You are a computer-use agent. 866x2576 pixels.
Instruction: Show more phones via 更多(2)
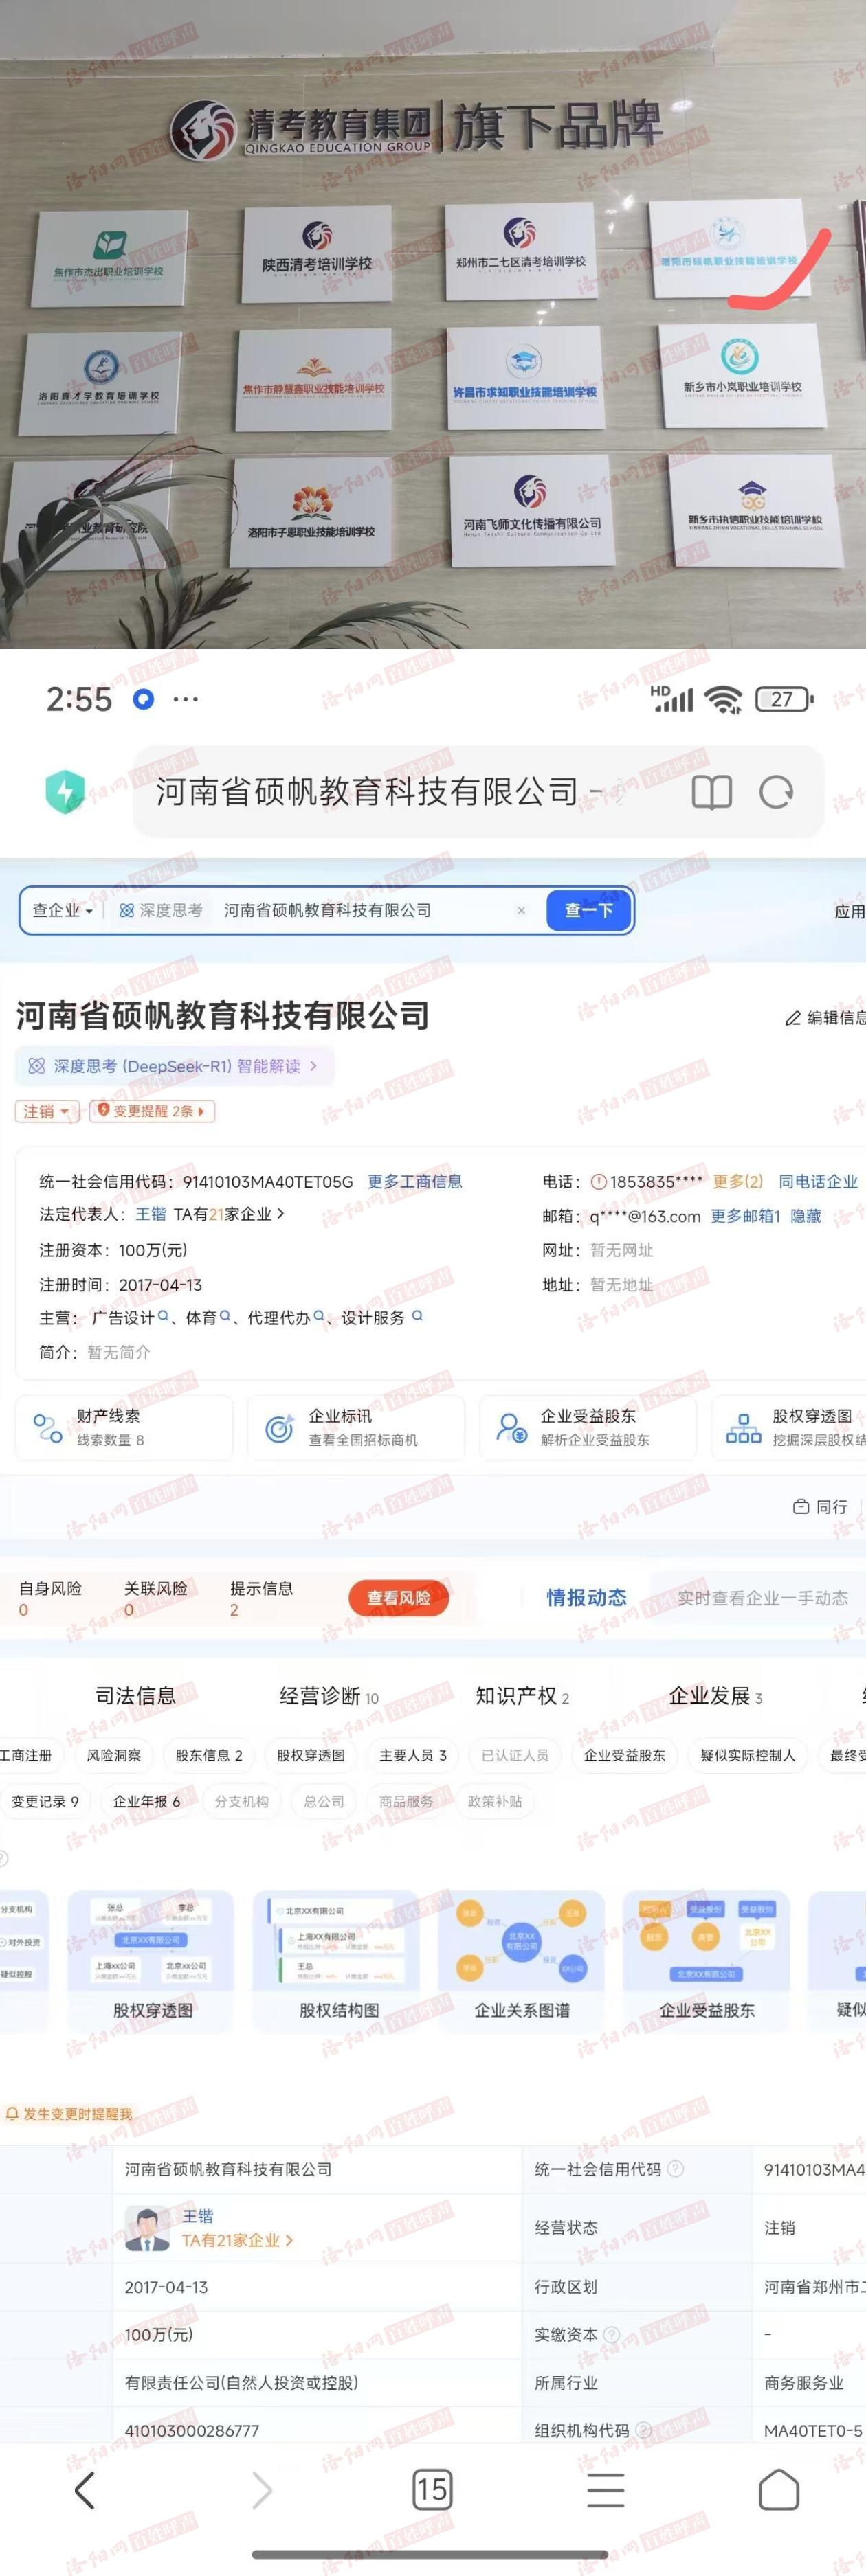(x=737, y=1181)
